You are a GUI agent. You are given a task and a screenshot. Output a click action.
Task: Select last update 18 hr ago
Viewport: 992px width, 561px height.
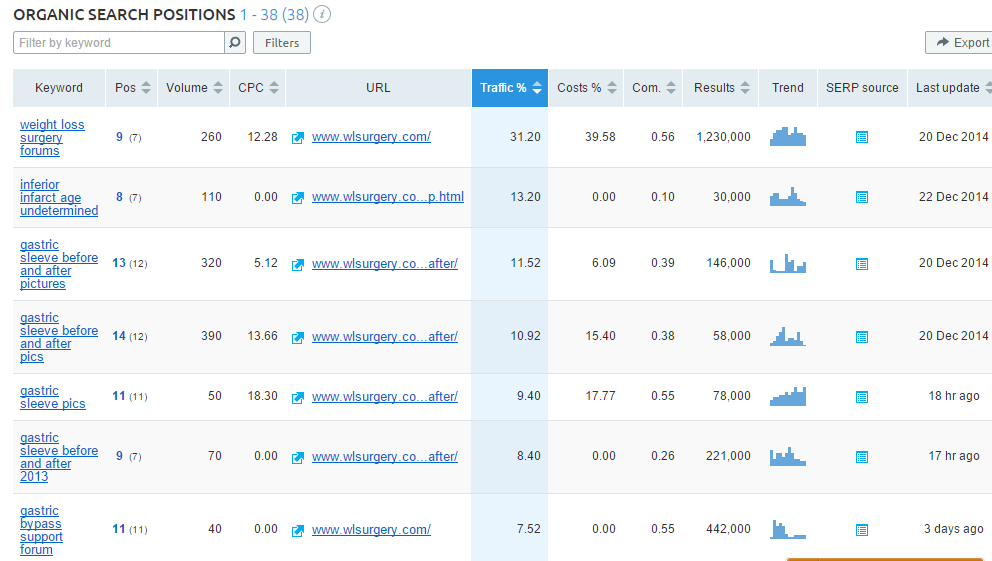953,396
